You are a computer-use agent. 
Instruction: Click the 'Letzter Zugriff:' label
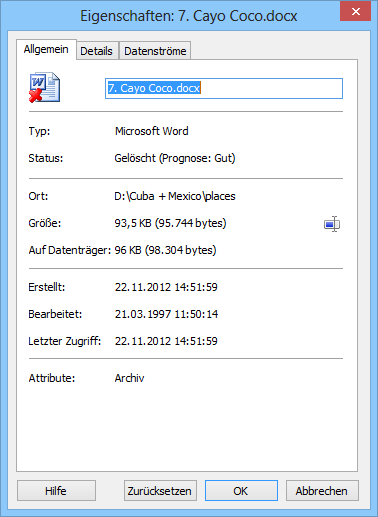[x=65, y=341]
